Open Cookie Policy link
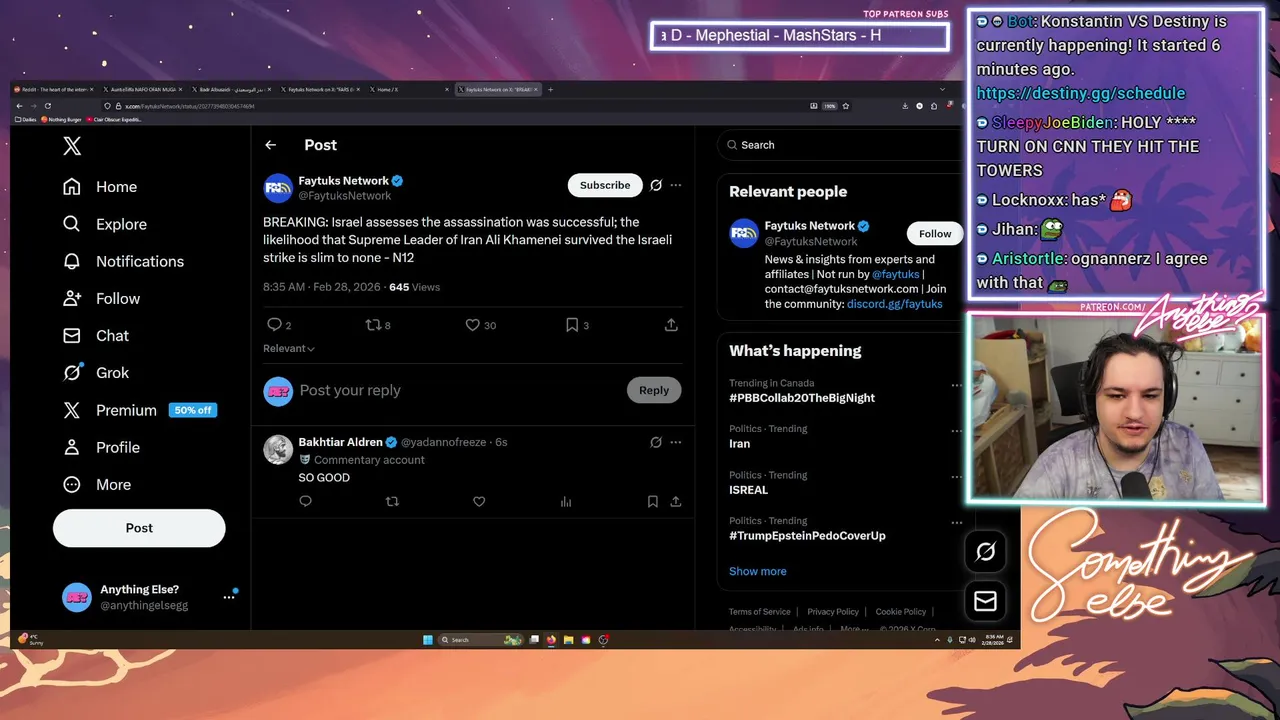Image resolution: width=1280 pixels, height=720 pixels. point(901,612)
